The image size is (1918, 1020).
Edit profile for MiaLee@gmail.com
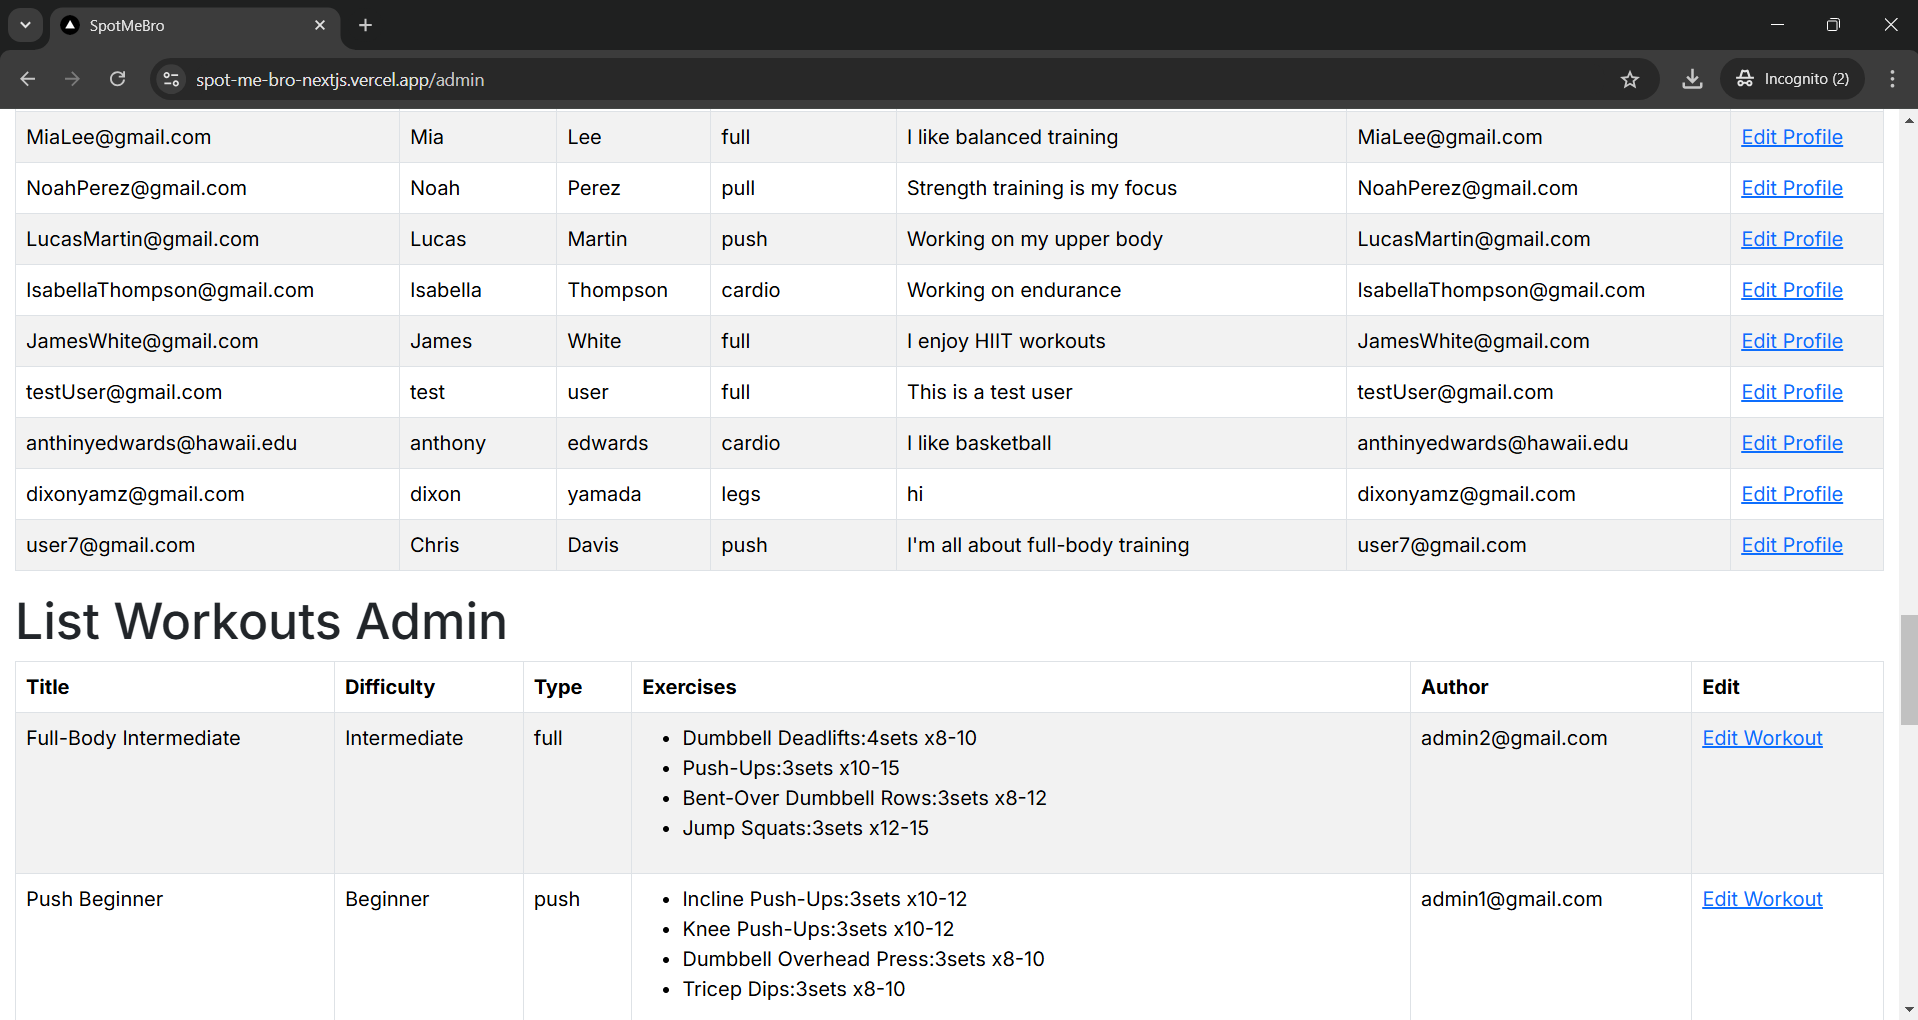pyautogui.click(x=1791, y=137)
